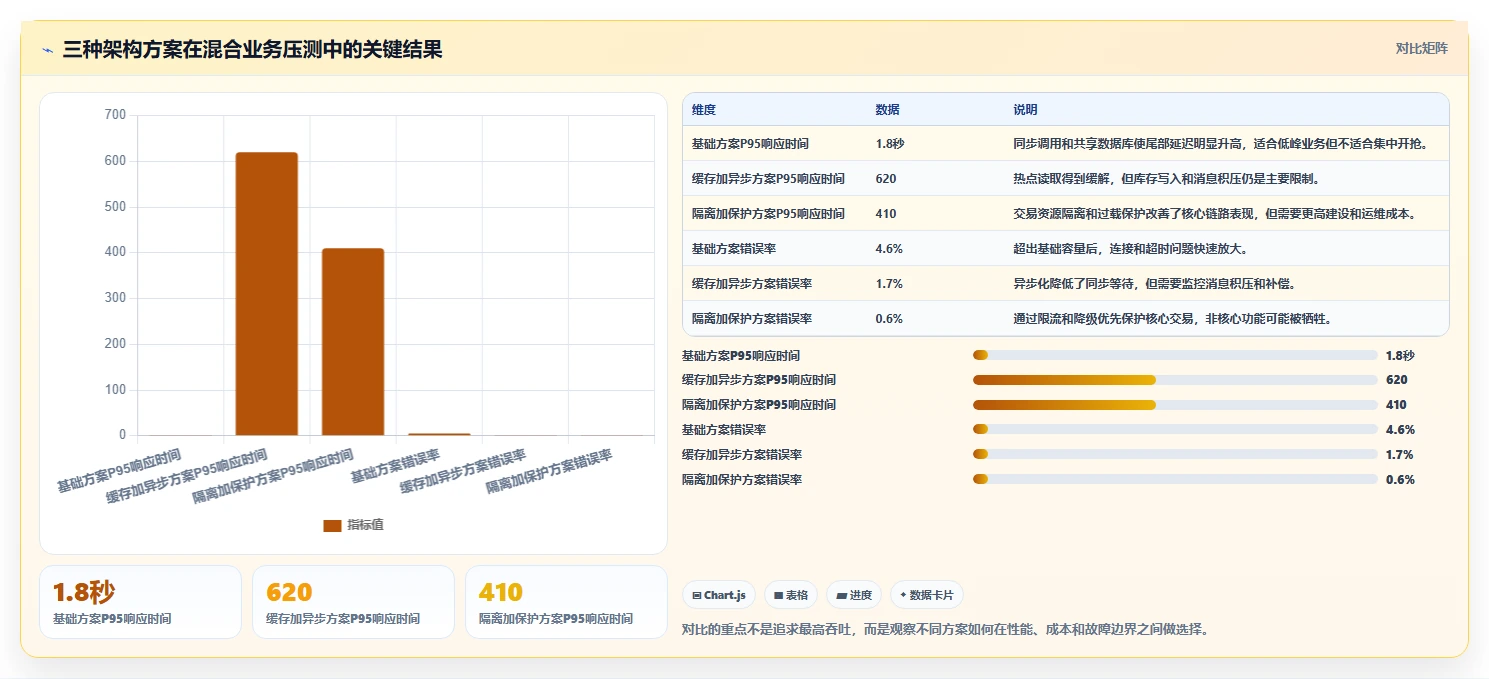Click table cell value 1.8秒
Screen dimensions: 1489x679
coord(889,144)
